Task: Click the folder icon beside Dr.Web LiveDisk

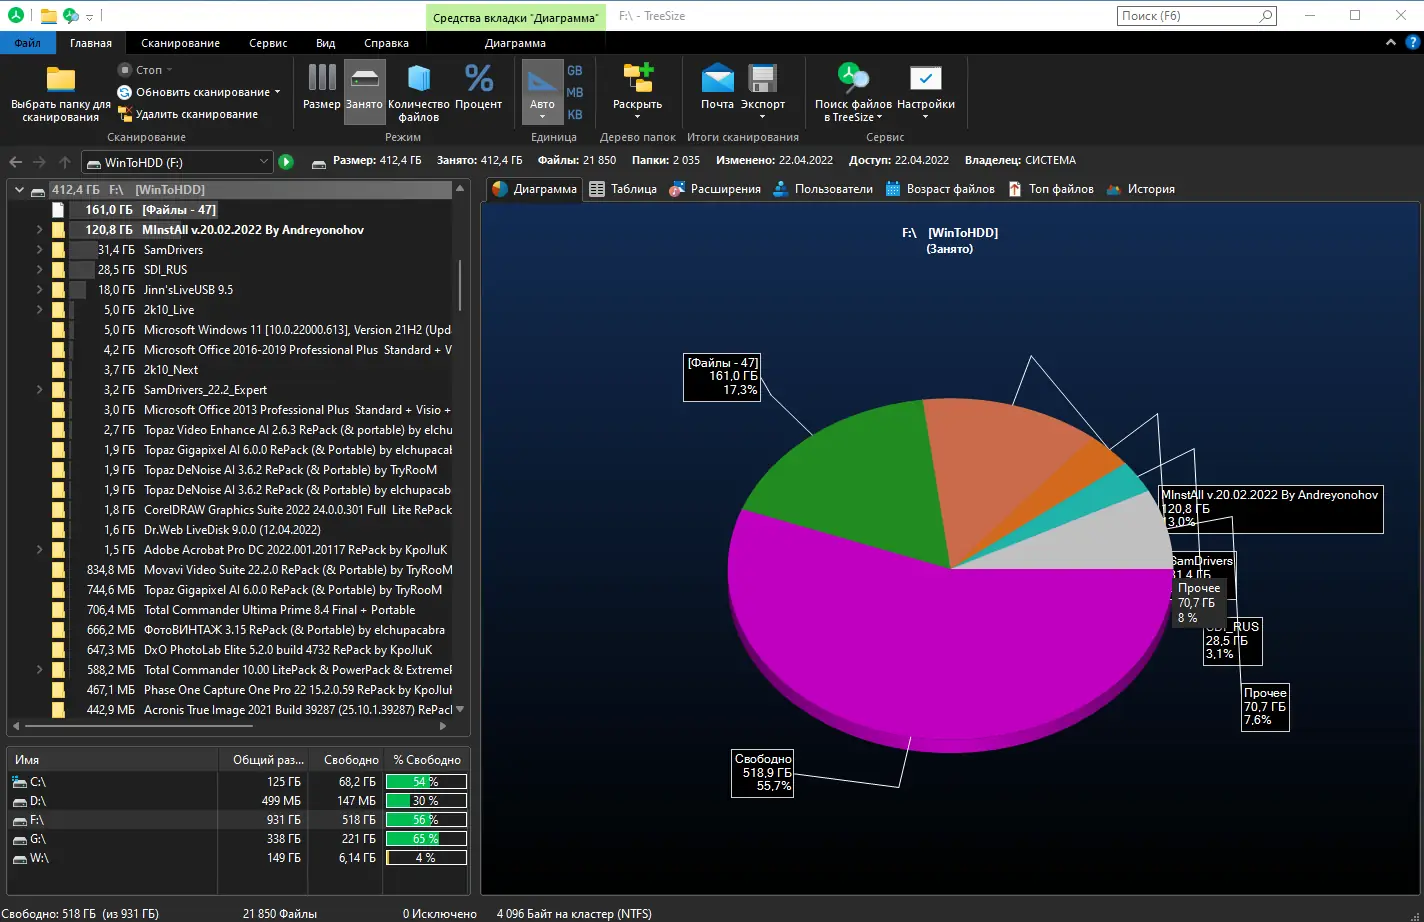Action: click(58, 530)
